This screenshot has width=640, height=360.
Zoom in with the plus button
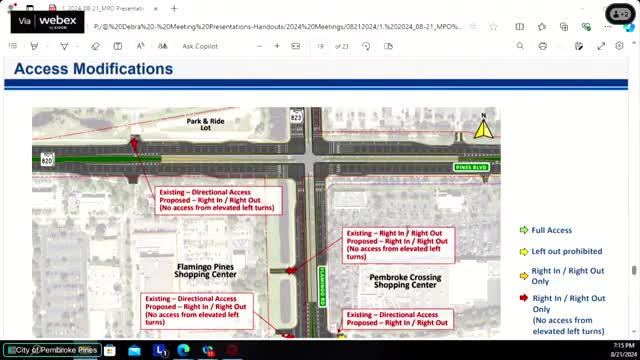[277, 46]
